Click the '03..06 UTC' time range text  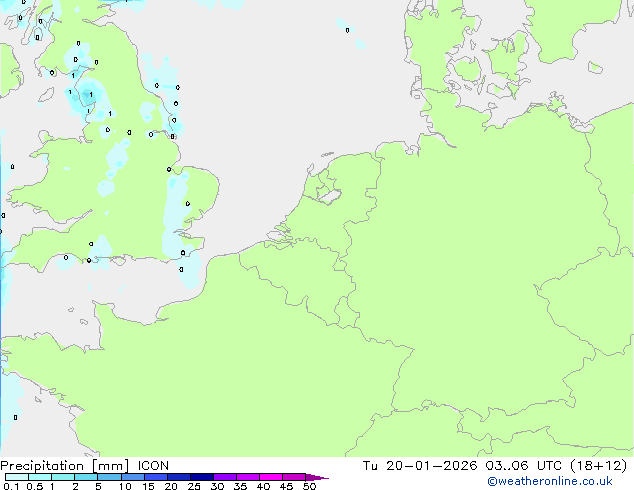tap(524, 466)
